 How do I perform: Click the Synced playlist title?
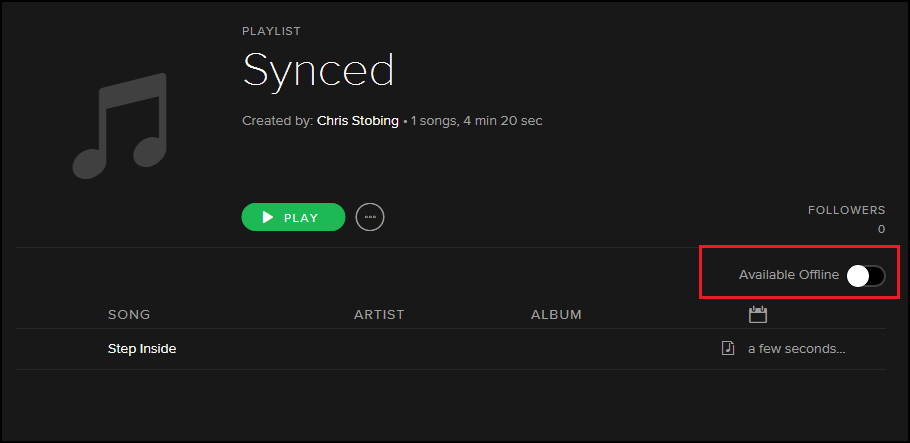318,70
